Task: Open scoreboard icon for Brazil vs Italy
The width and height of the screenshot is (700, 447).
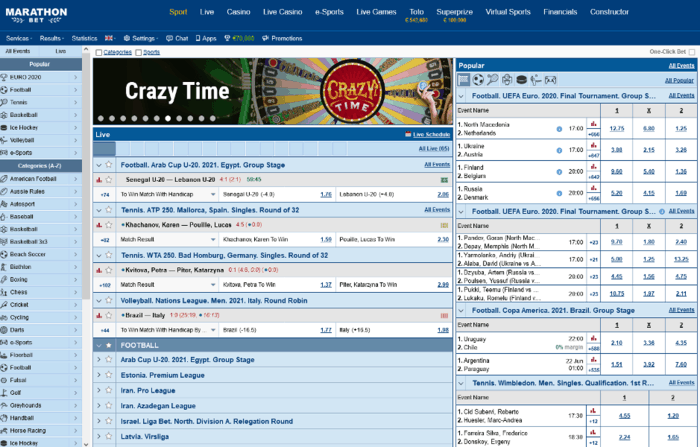Action: [444, 316]
